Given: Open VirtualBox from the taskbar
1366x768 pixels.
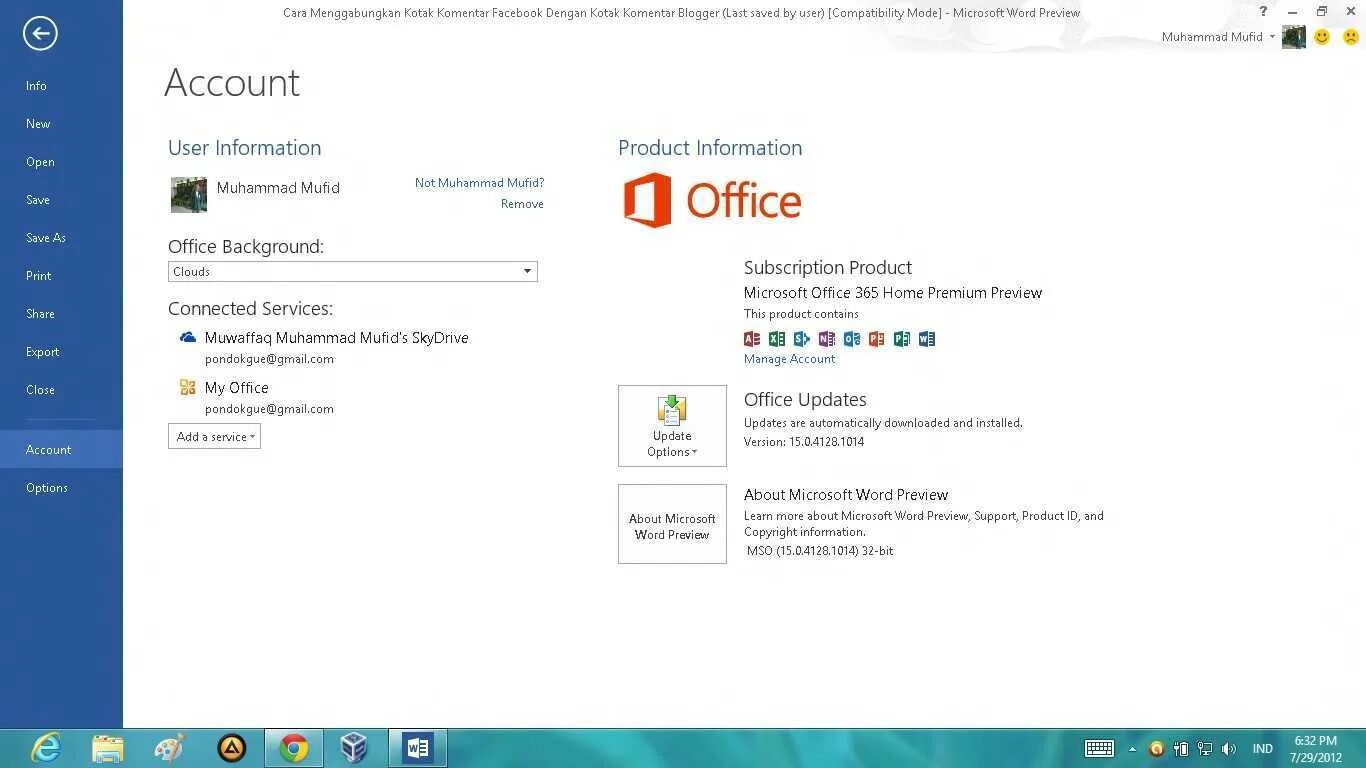Looking at the screenshot, I should pos(354,748).
